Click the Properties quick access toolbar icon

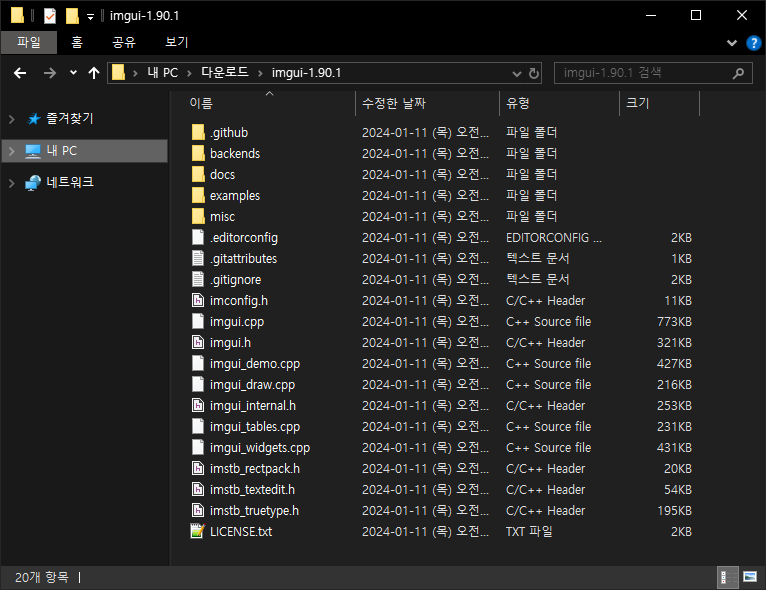50,16
